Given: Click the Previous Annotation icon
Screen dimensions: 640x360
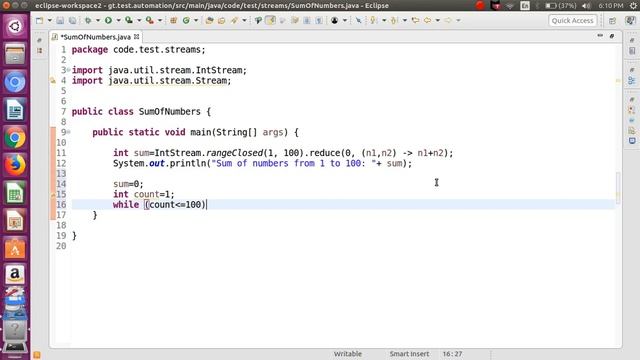Looking at the screenshot, I should (x=394, y=20).
